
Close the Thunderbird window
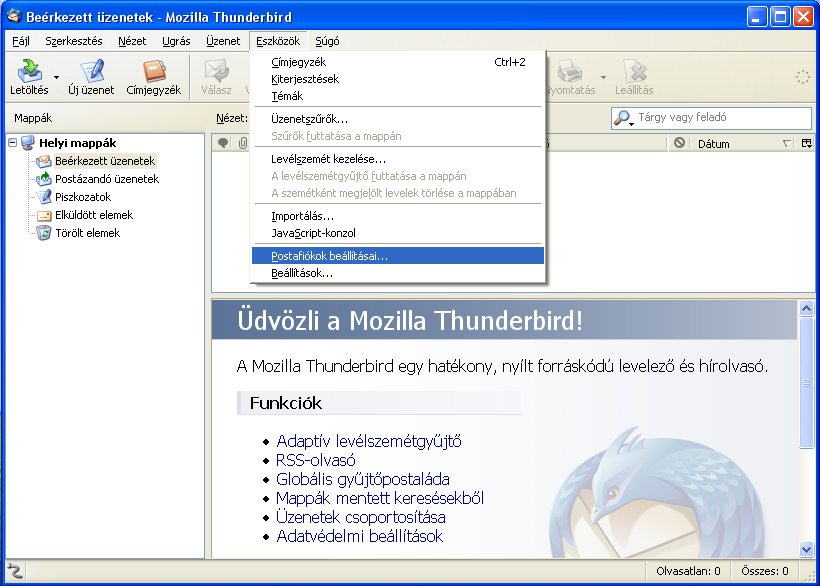click(803, 17)
